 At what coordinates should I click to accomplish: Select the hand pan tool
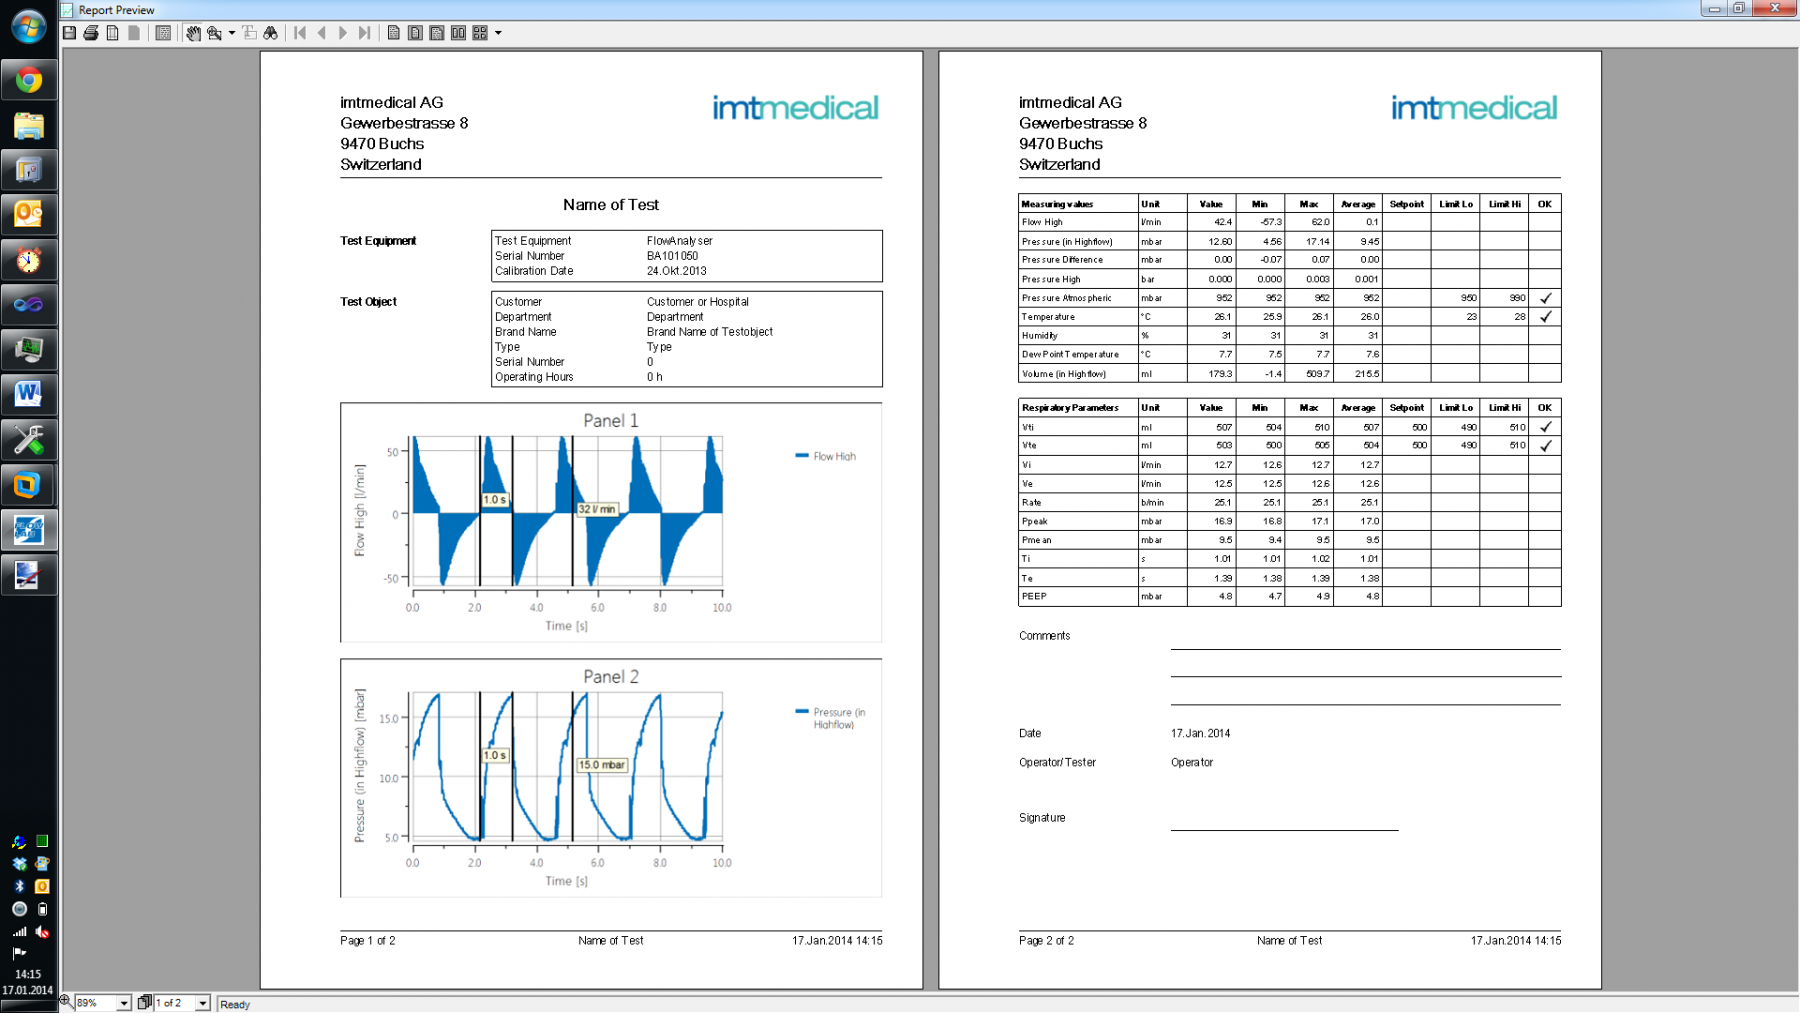click(x=193, y=33)
